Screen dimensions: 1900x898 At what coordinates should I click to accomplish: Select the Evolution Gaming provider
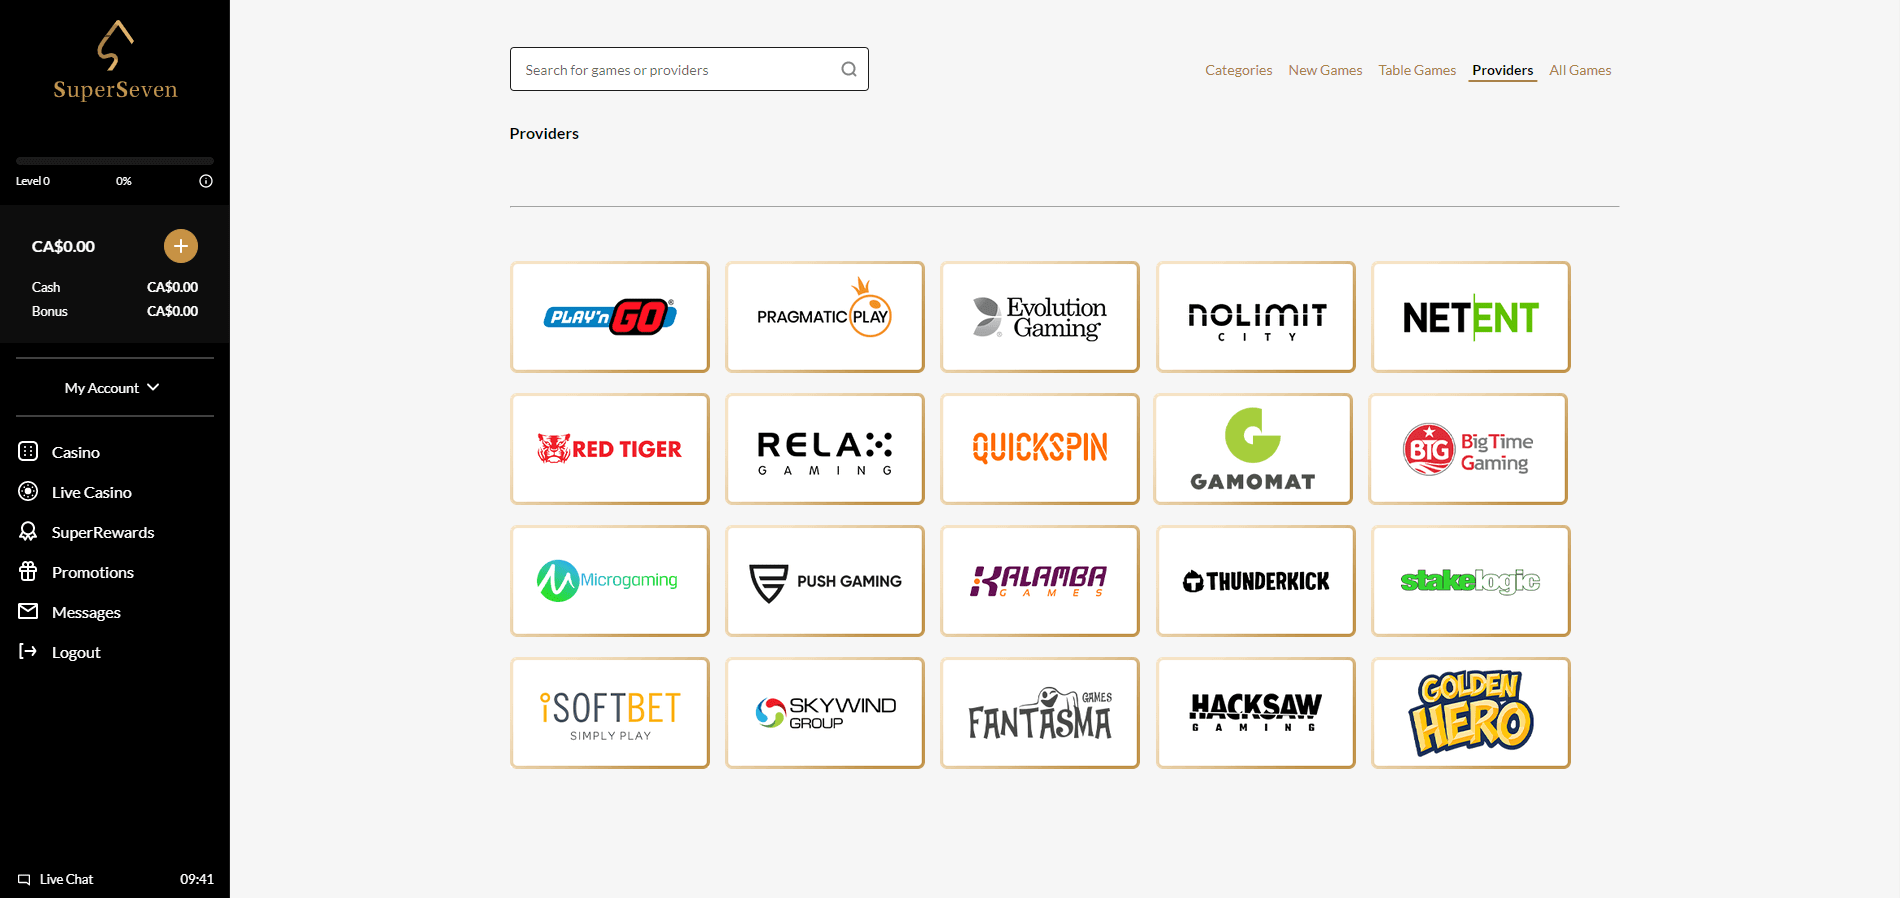(x=1040, y=317)
